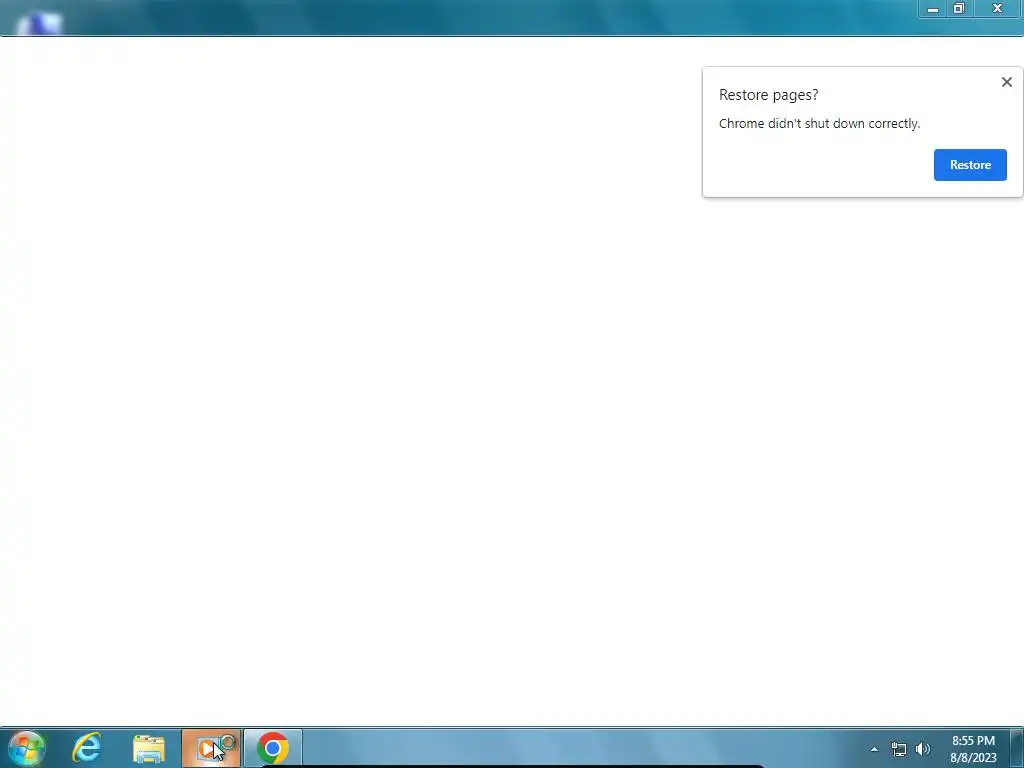Open the Windows Start menu
Image resolution: width=1024 pixels, height=768 pixels.
(27, 748)
